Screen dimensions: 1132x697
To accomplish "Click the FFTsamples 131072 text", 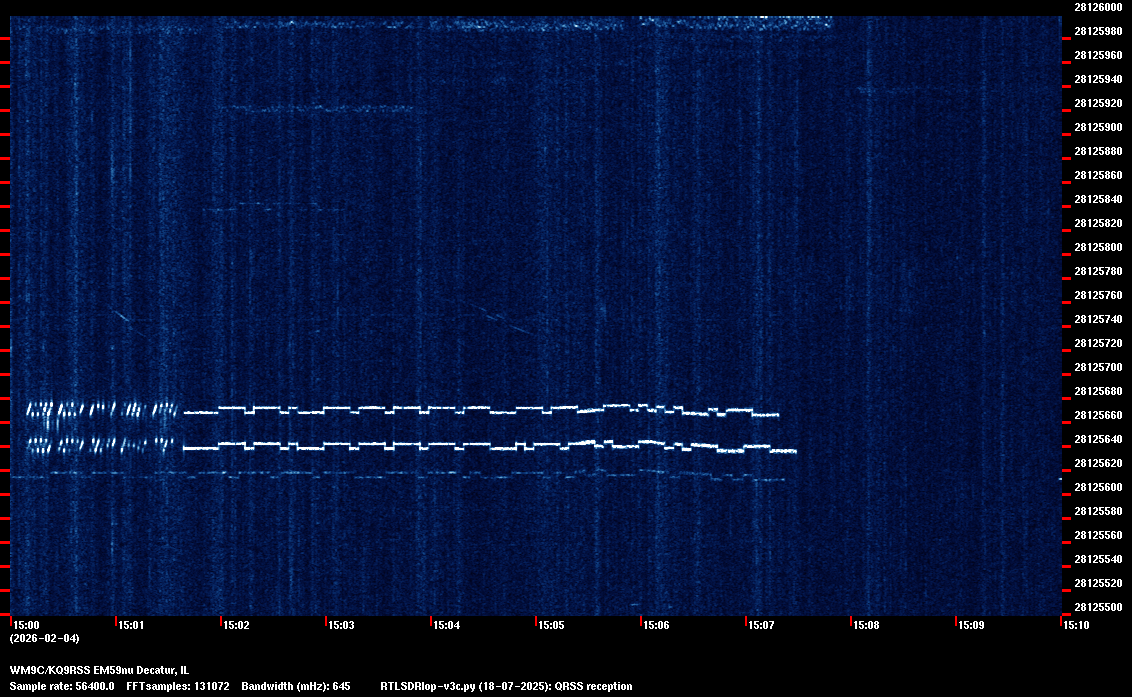I will click(x=179, y=686).
